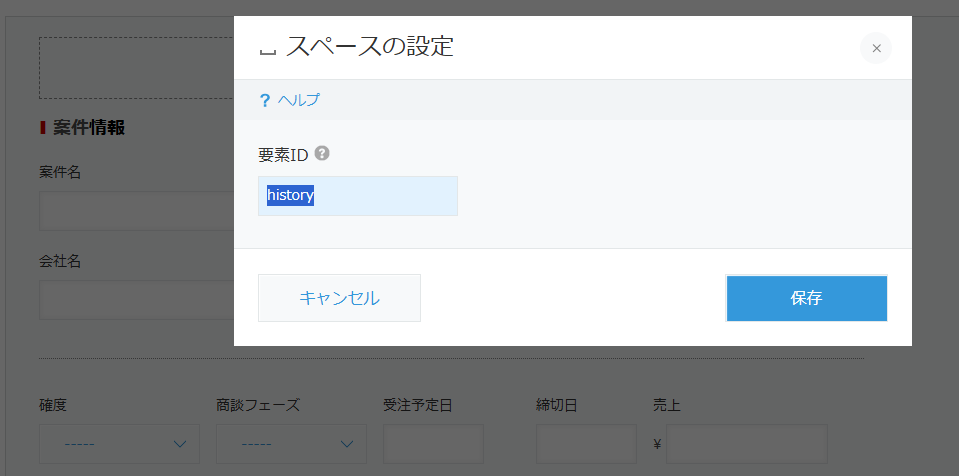959x476 pixels.
Task: Click the 要素ID label text
Action: pyautogui.click(x=283, y=155)
